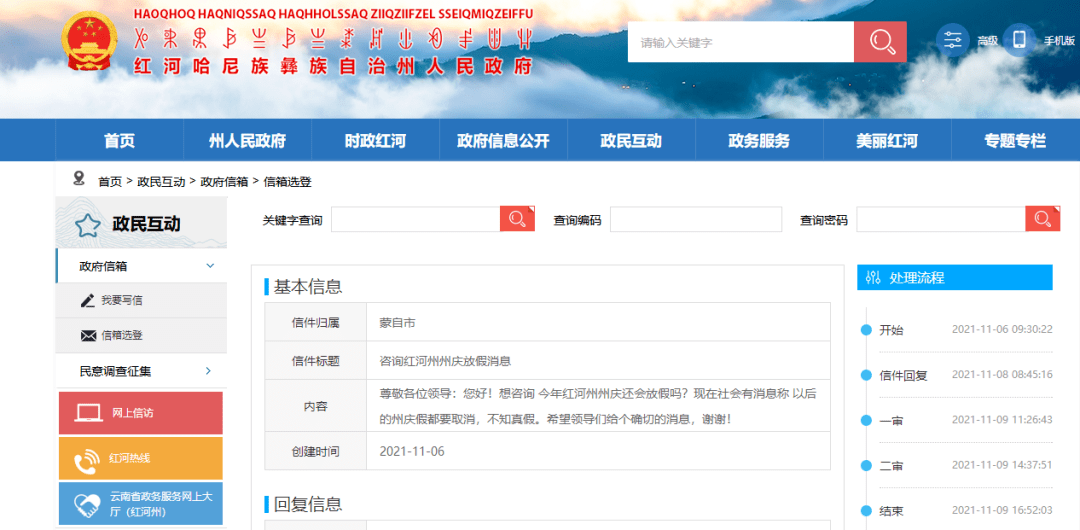Image resolution: width=1080 pixels, height=530 pixels.
Task: Focus the 查询密码 input field
Action: [941, 219]
